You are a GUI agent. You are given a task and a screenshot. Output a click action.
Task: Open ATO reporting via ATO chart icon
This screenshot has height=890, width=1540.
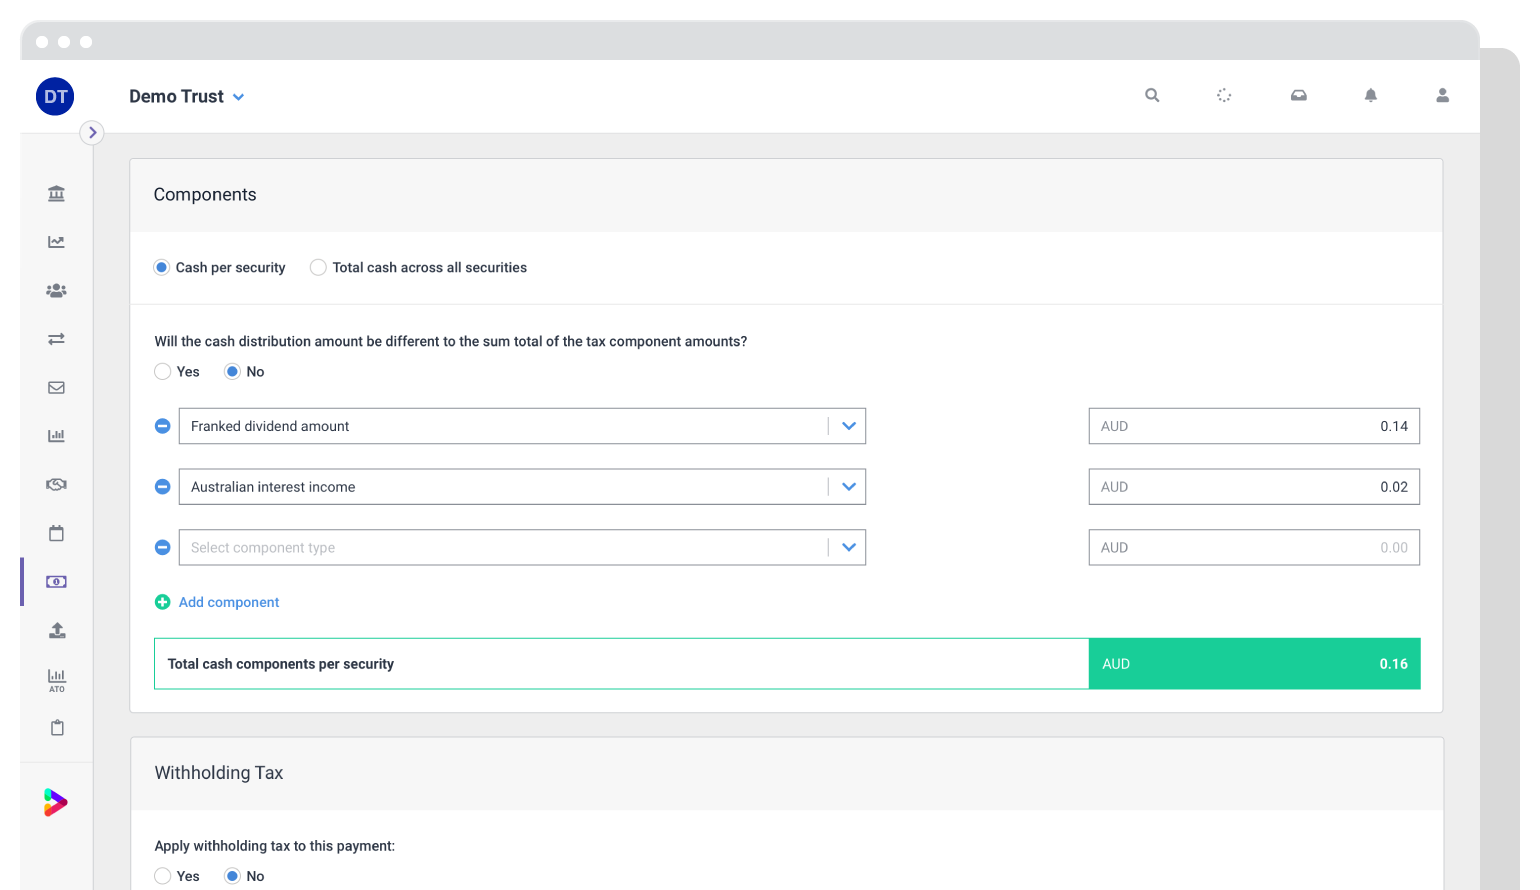pos(56,680)
